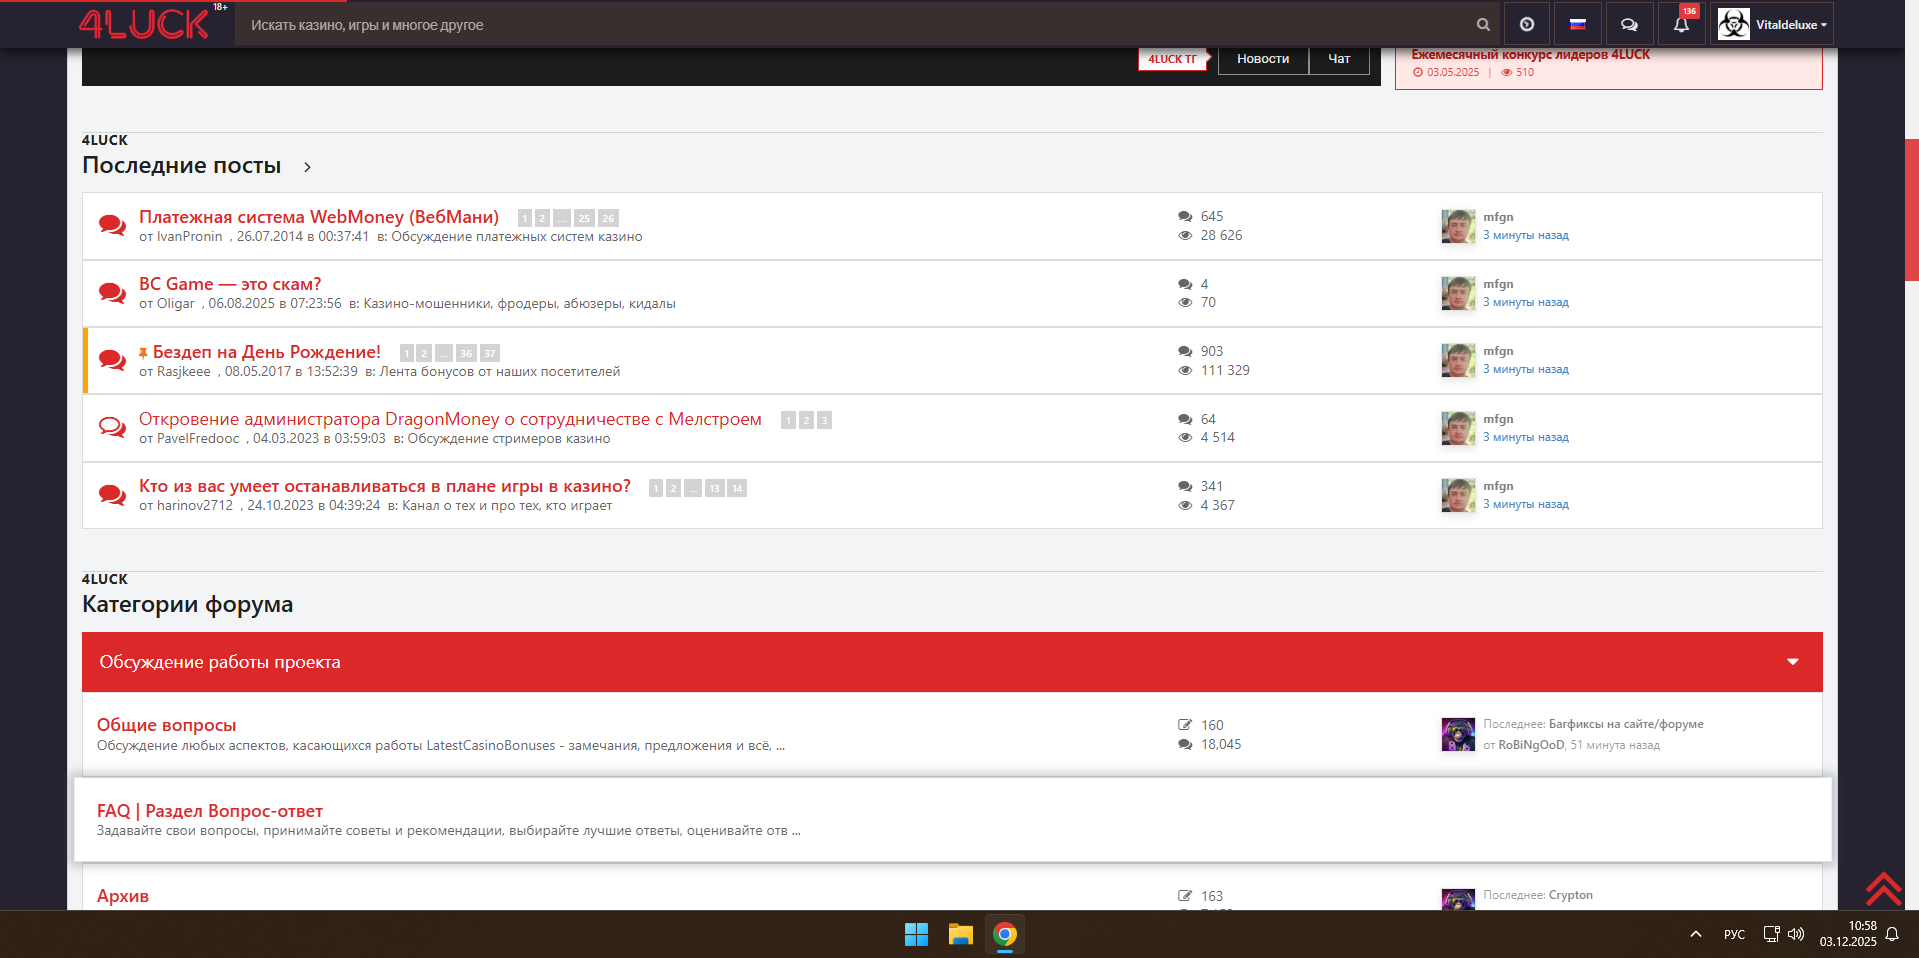Go to page 26 of WebMoney topic

click(608, 218)
